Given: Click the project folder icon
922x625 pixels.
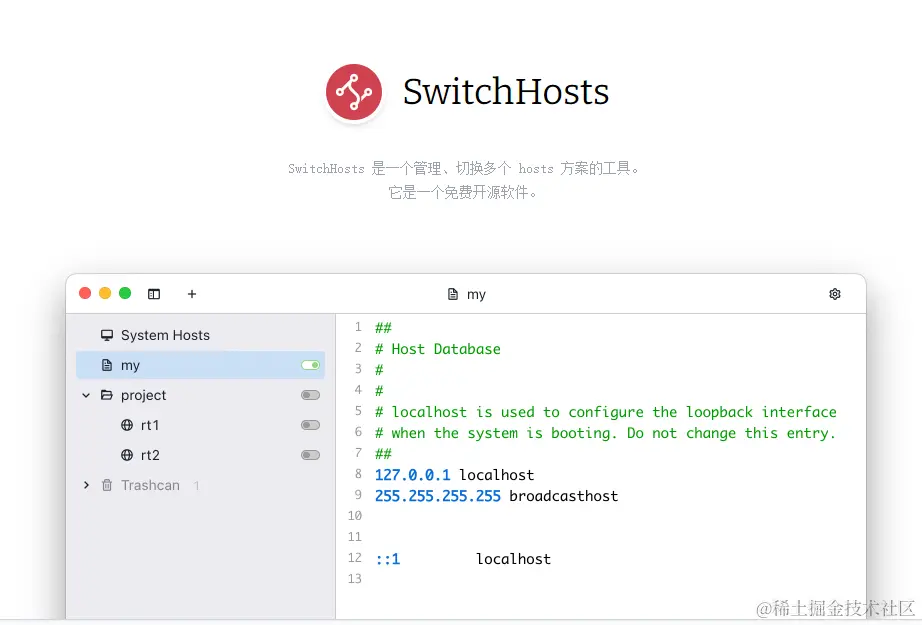Looking at the screenshot, I should click(x=106, y=395).
